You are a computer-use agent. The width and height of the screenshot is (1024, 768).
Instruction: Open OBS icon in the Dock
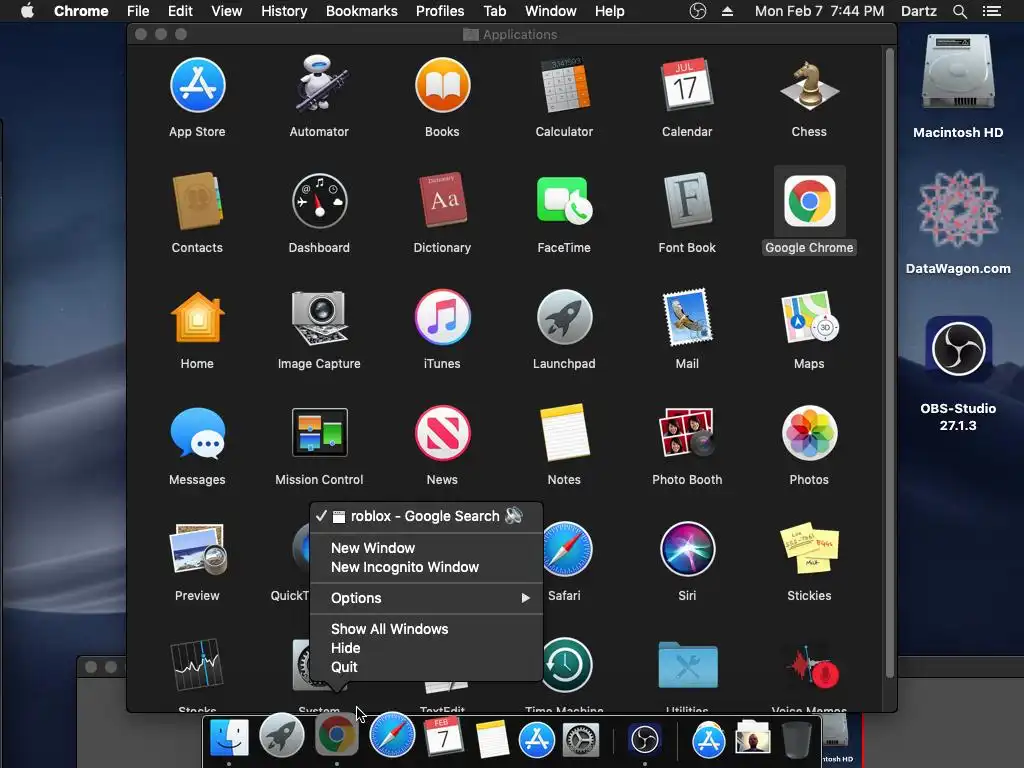point(645,740)
